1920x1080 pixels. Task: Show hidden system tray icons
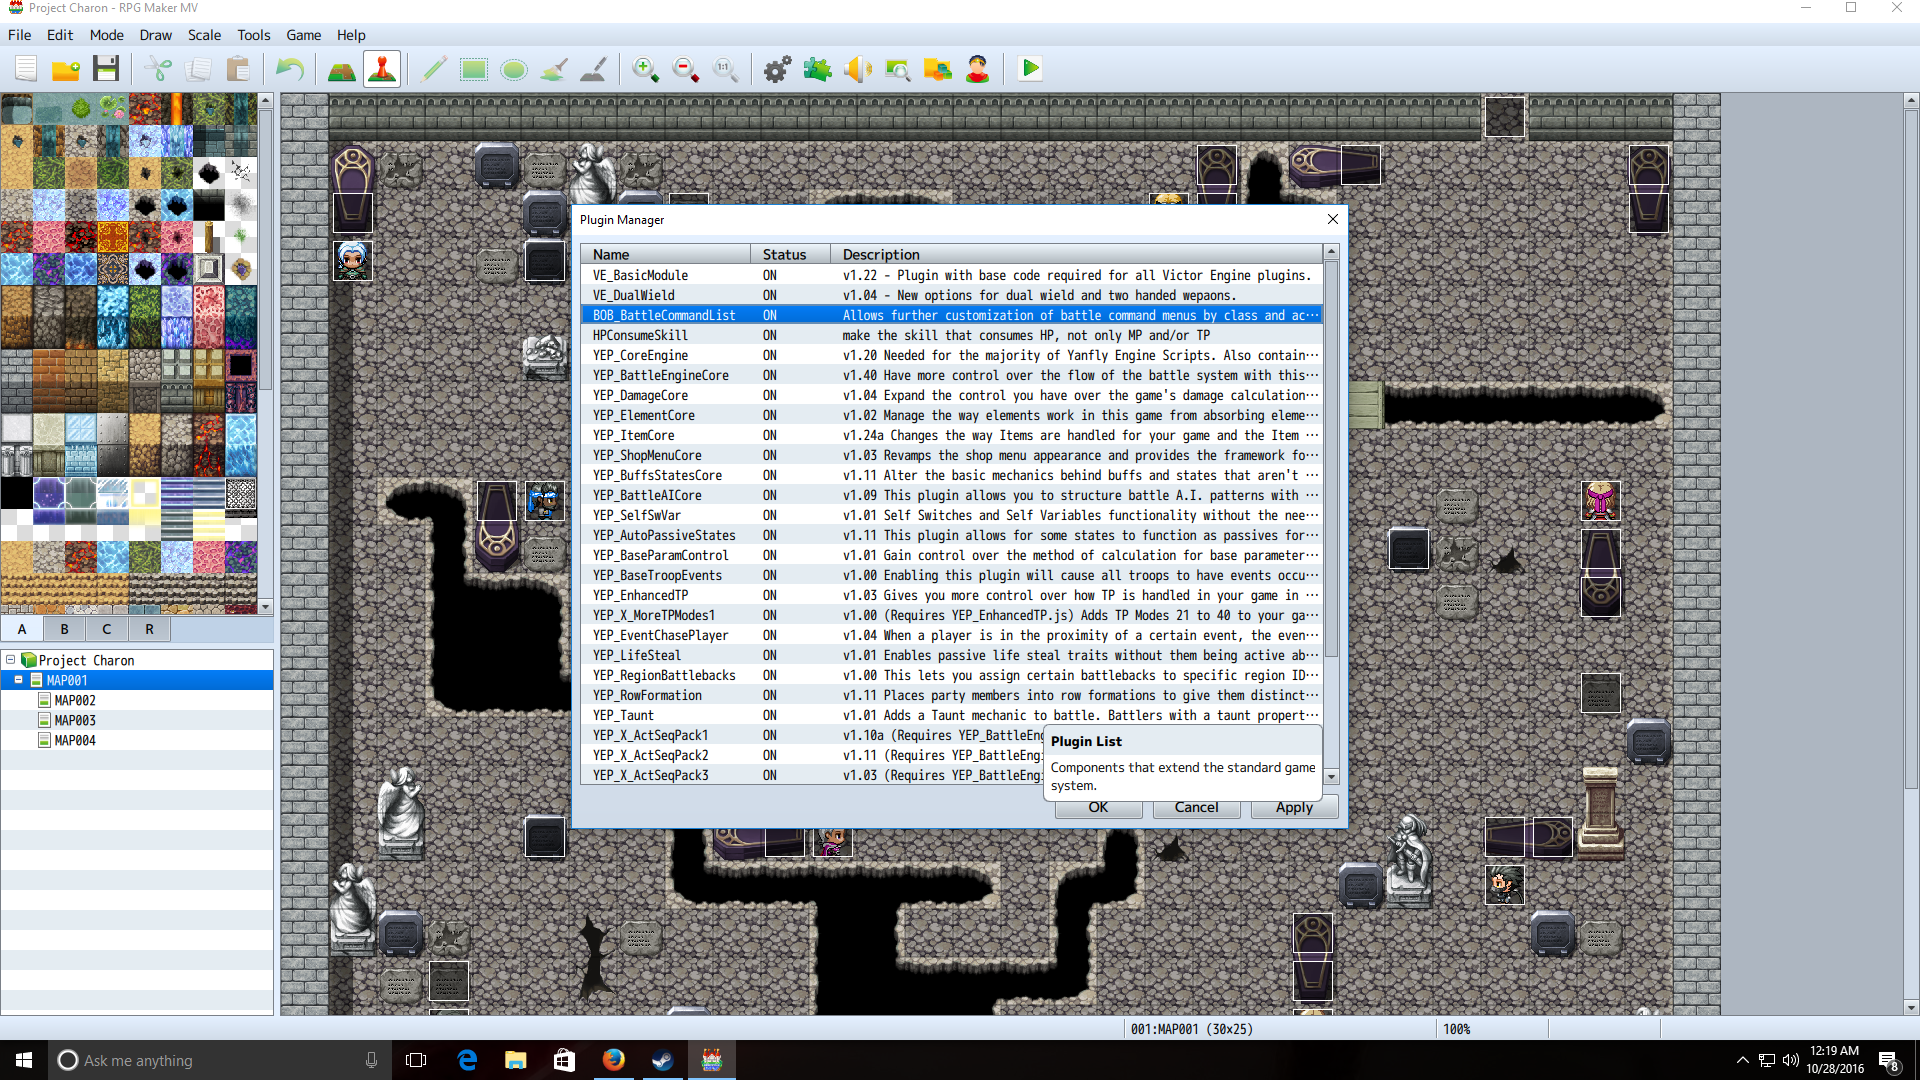tap(1742, 1060)
